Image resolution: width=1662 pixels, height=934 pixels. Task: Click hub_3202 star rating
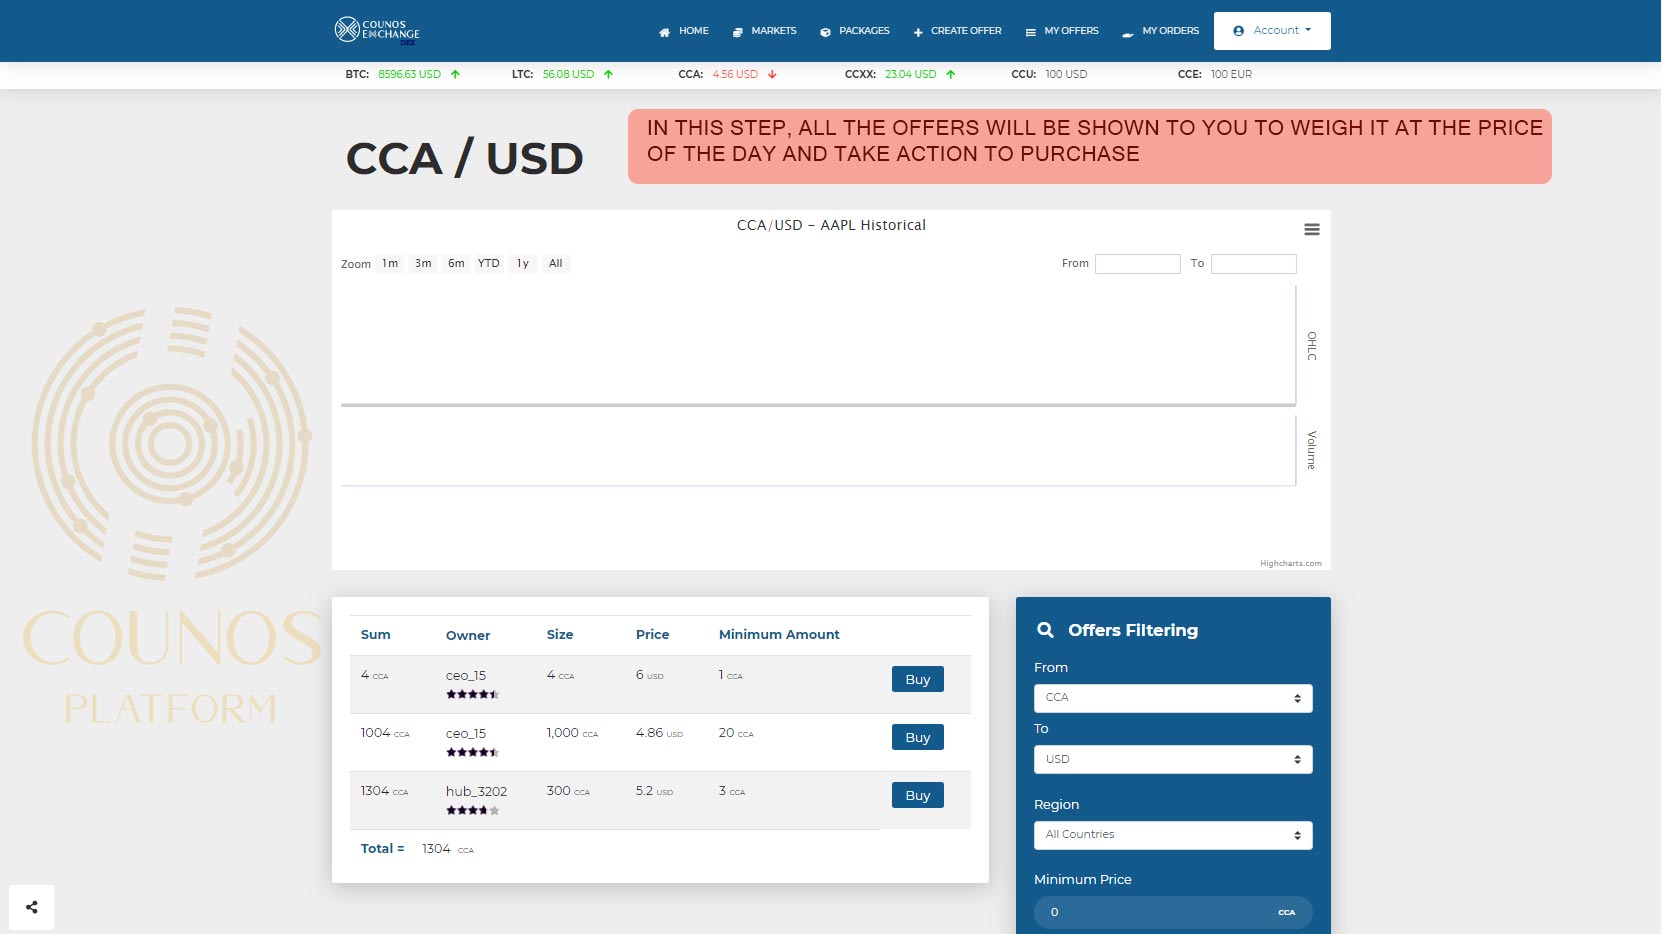coord(472,810)
